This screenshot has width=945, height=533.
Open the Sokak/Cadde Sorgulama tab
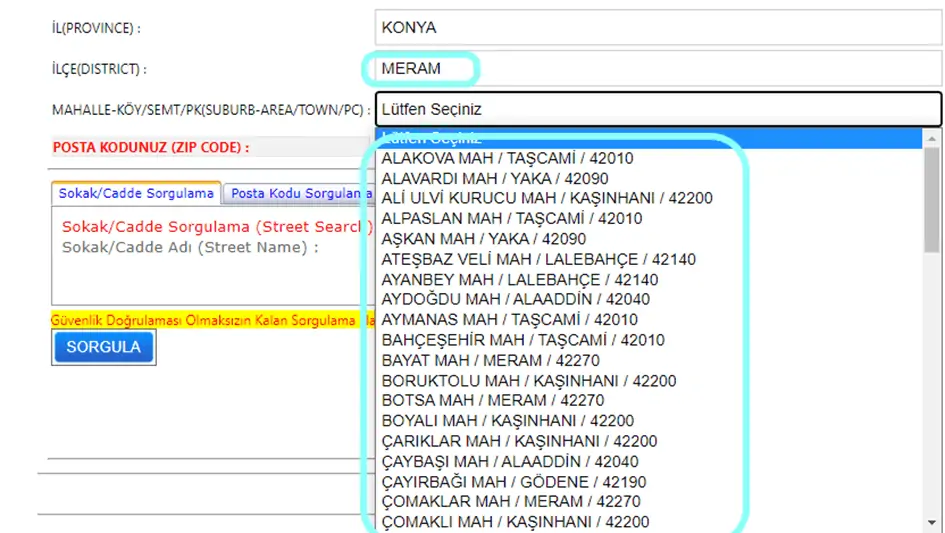pyautogui.click(x=136, y=193)
